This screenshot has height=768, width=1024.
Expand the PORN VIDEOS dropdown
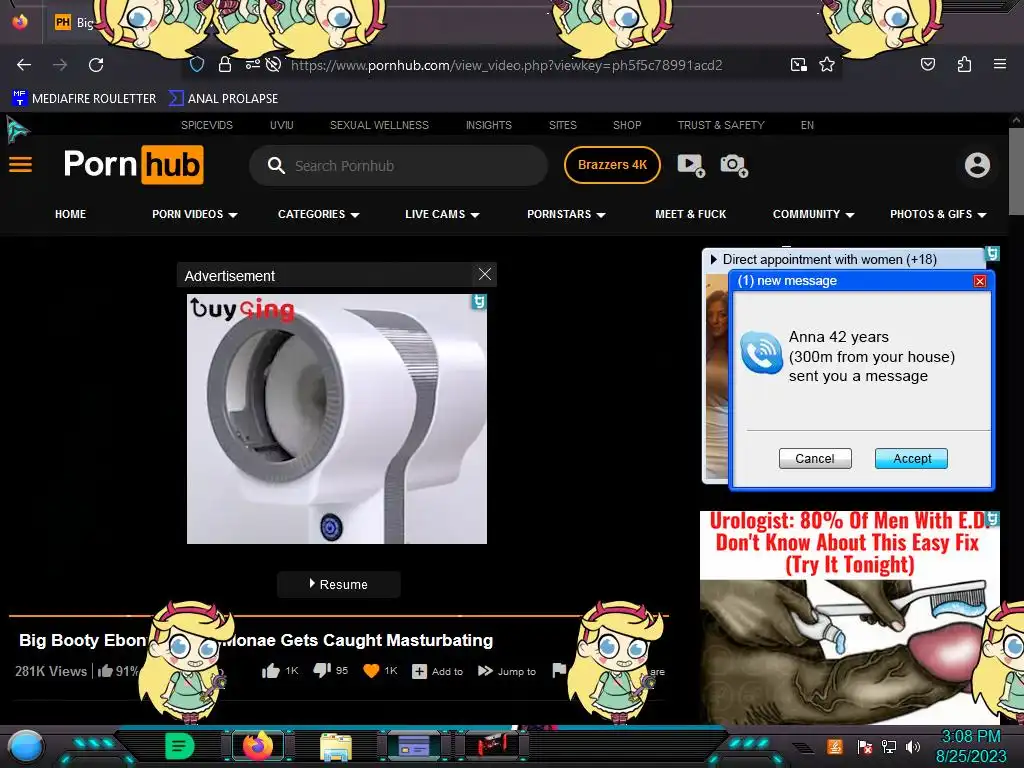pos(195,214)
